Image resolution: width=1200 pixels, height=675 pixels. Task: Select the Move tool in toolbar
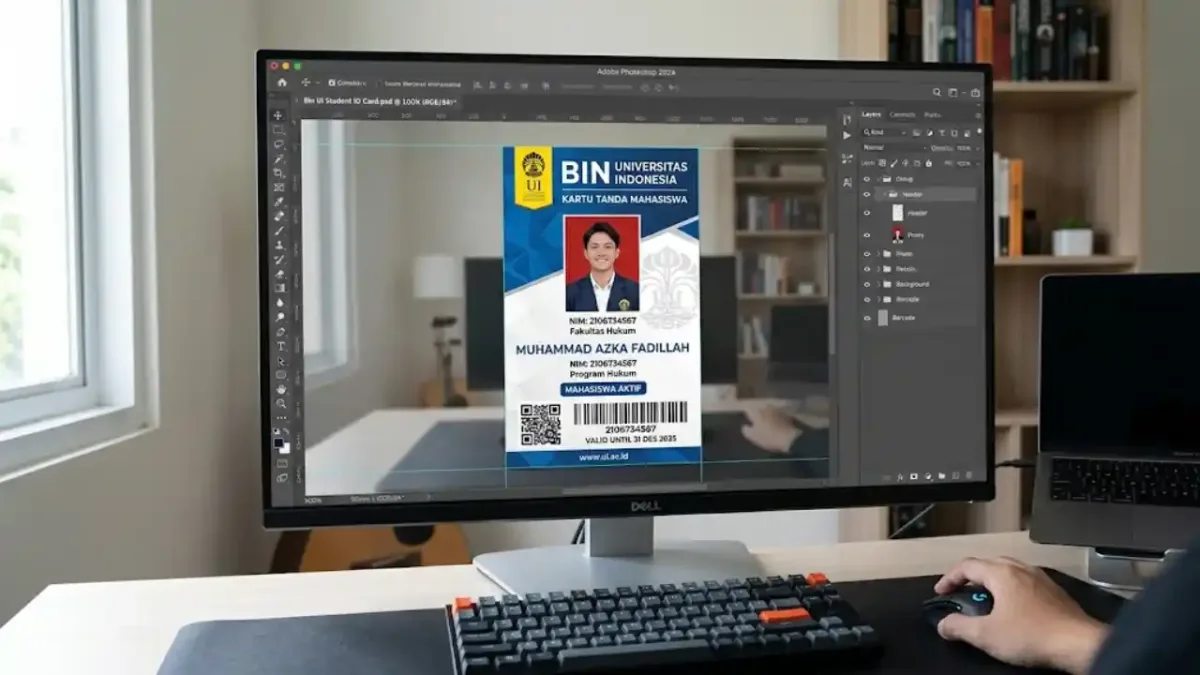click(x=278, y=115)
